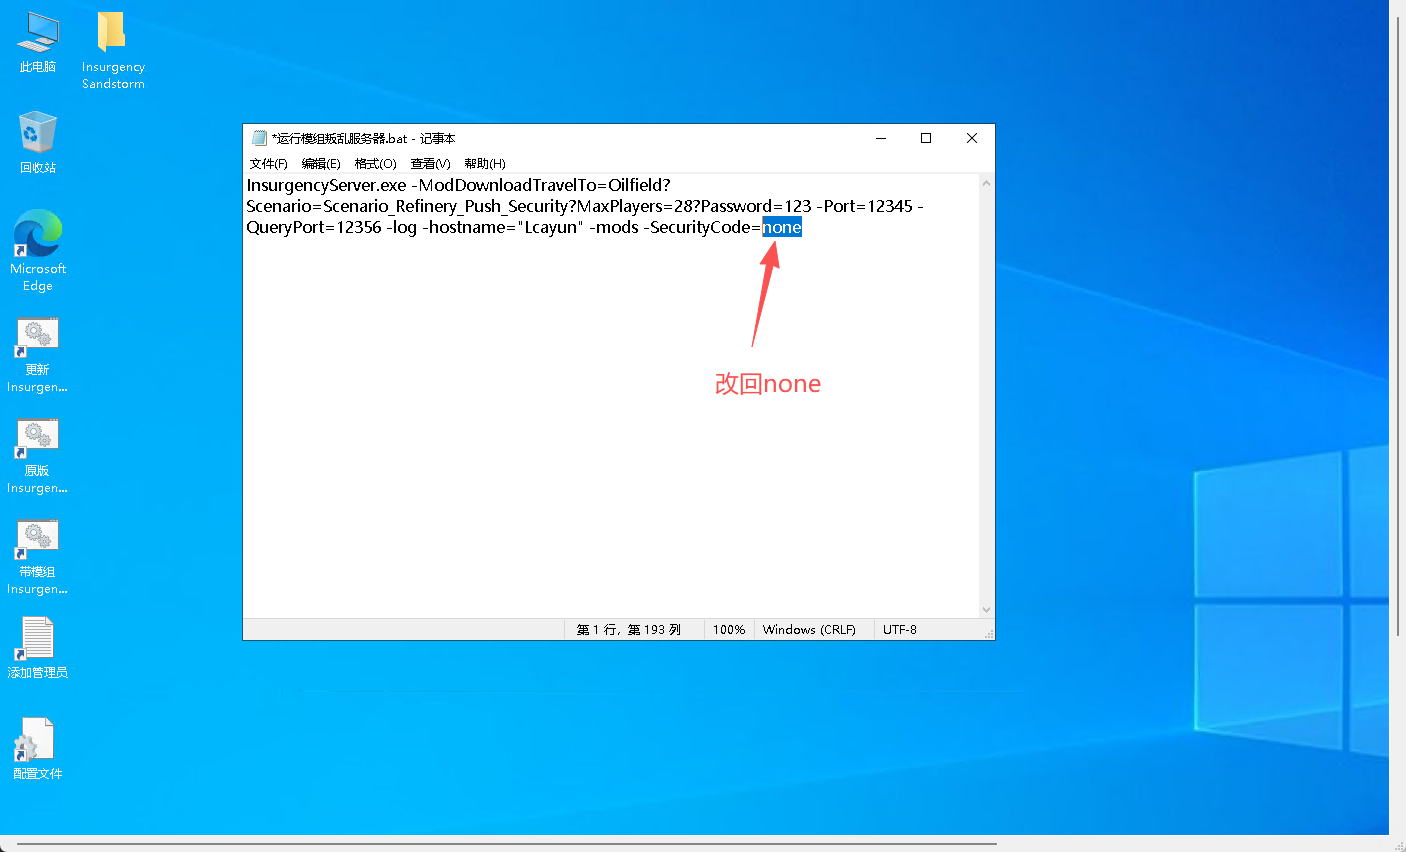Click the highlighted word none in the text
The image size is (1406, 852).
[782, 228]
